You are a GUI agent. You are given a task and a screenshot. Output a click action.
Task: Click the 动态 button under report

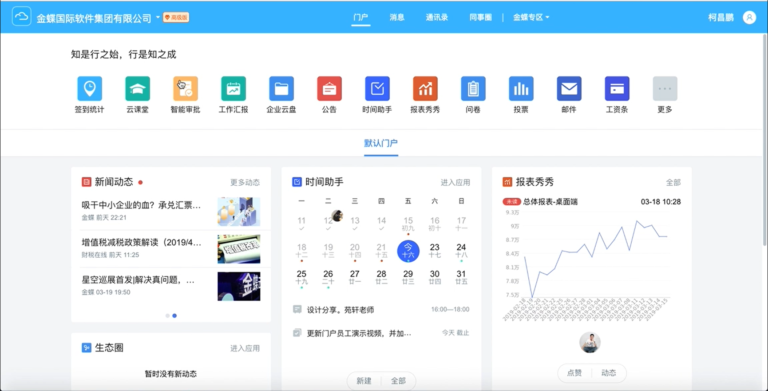coord(608,373)
